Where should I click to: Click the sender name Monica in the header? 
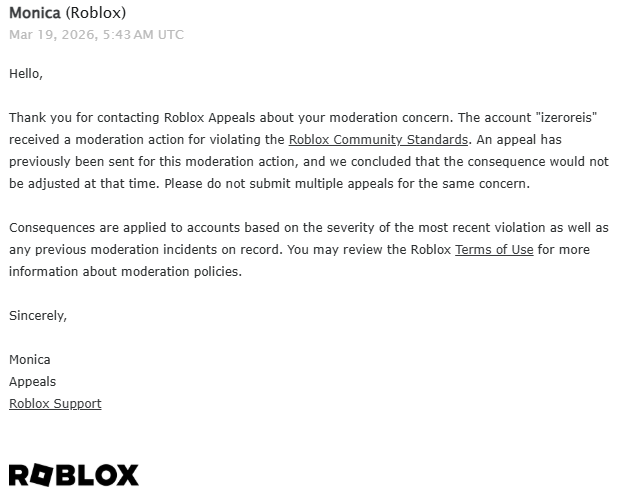34,13
